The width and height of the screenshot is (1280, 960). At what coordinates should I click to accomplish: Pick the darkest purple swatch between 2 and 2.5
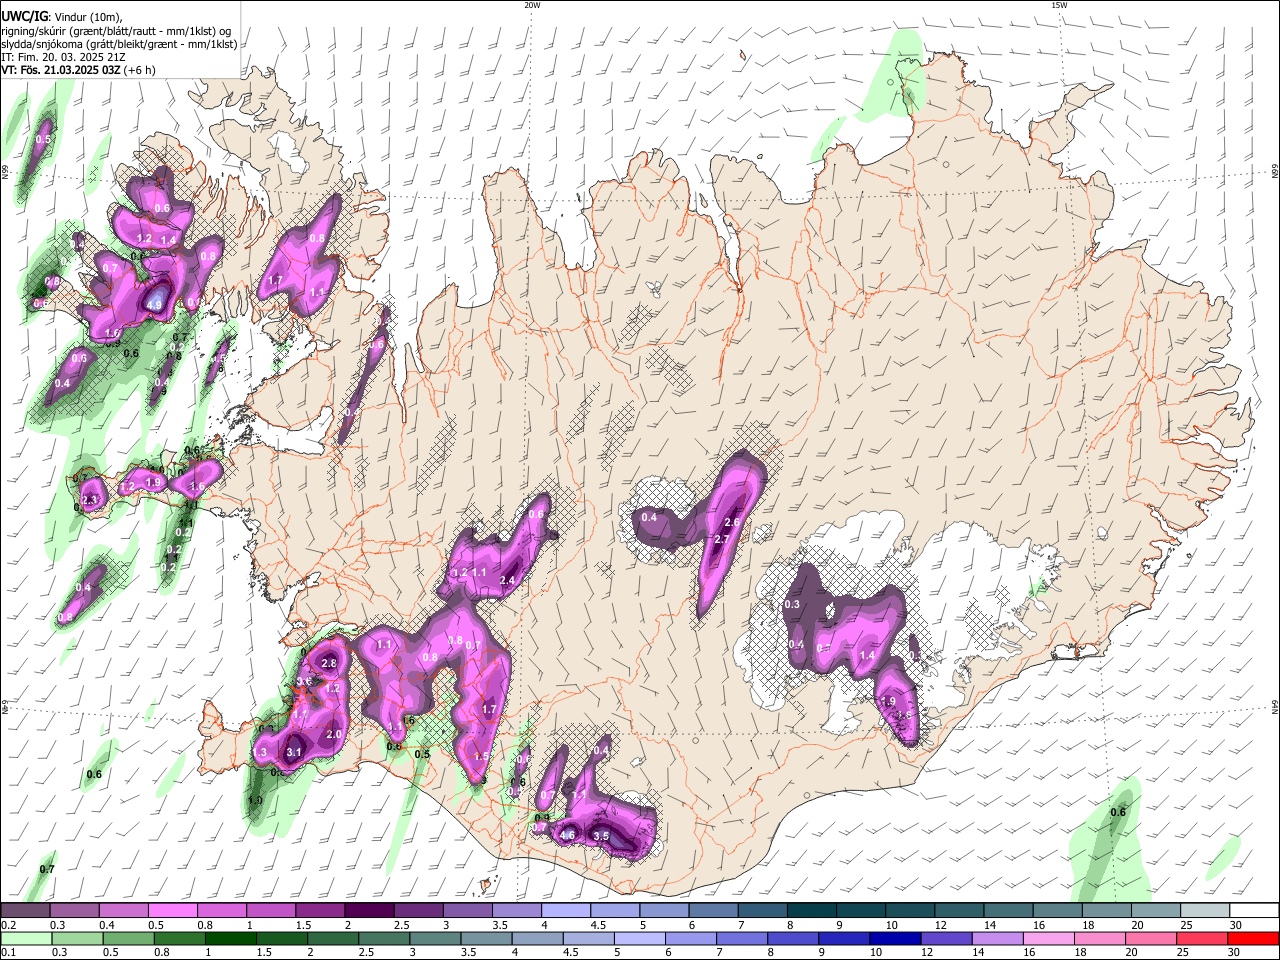pyautogui.click(x=368, y=911)
